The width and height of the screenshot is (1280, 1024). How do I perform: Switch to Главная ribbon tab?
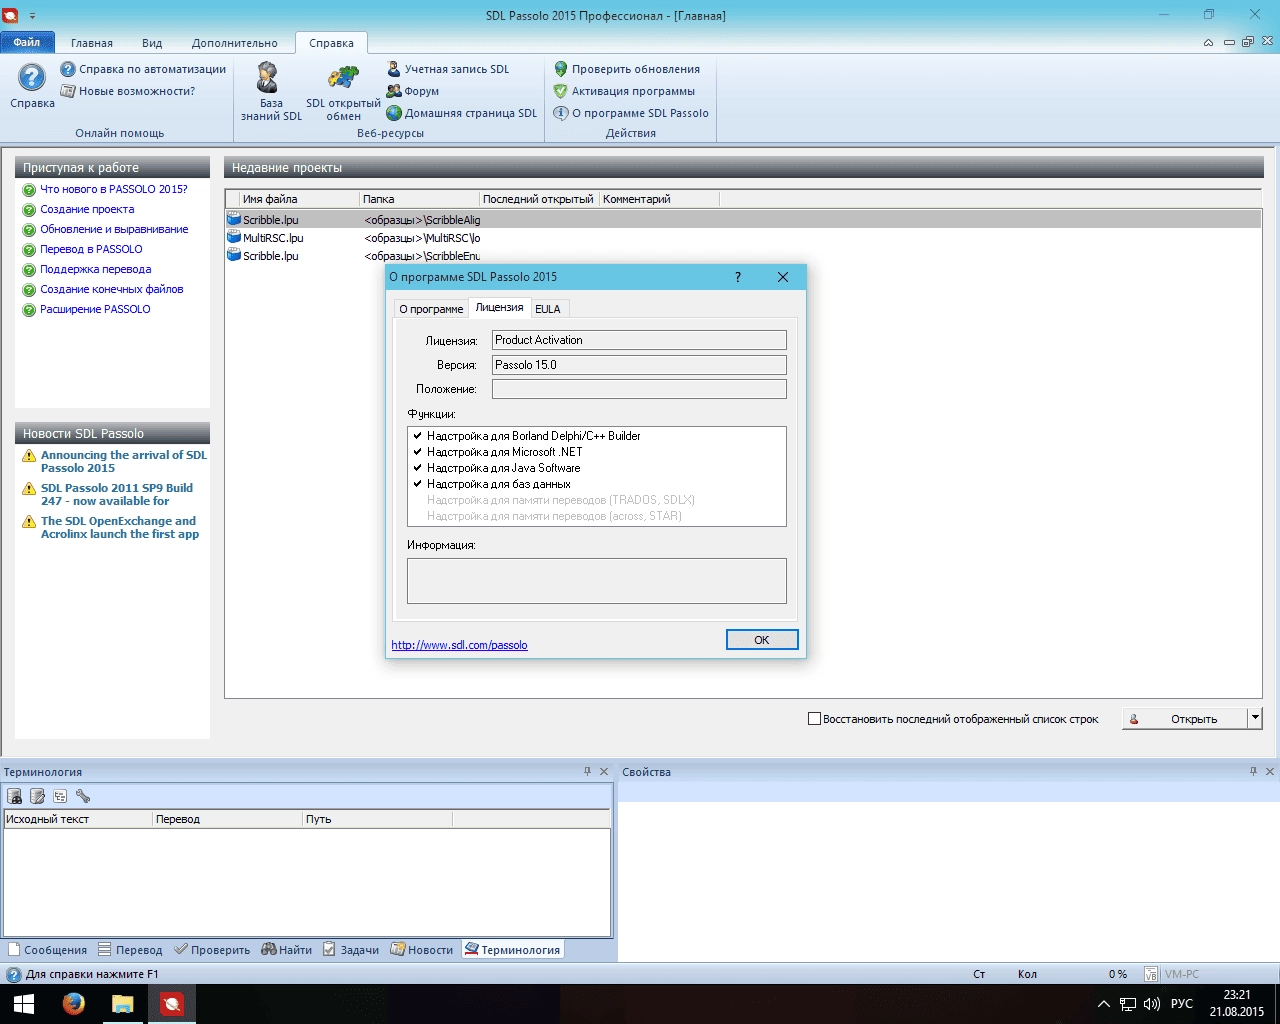92,43
